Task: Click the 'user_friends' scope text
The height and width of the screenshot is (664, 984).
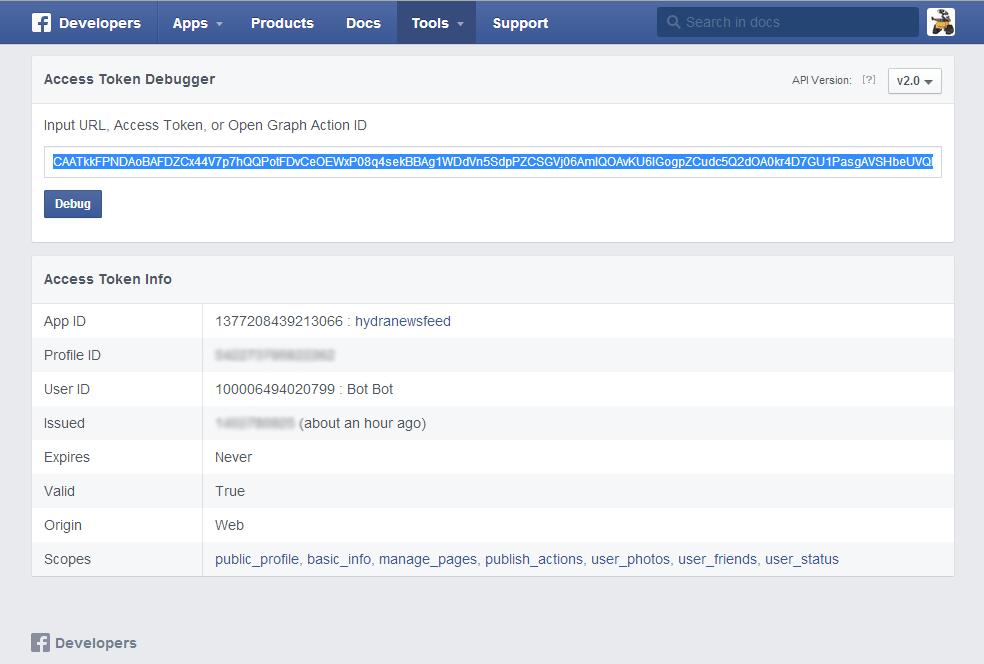Action: click(717, 559)
